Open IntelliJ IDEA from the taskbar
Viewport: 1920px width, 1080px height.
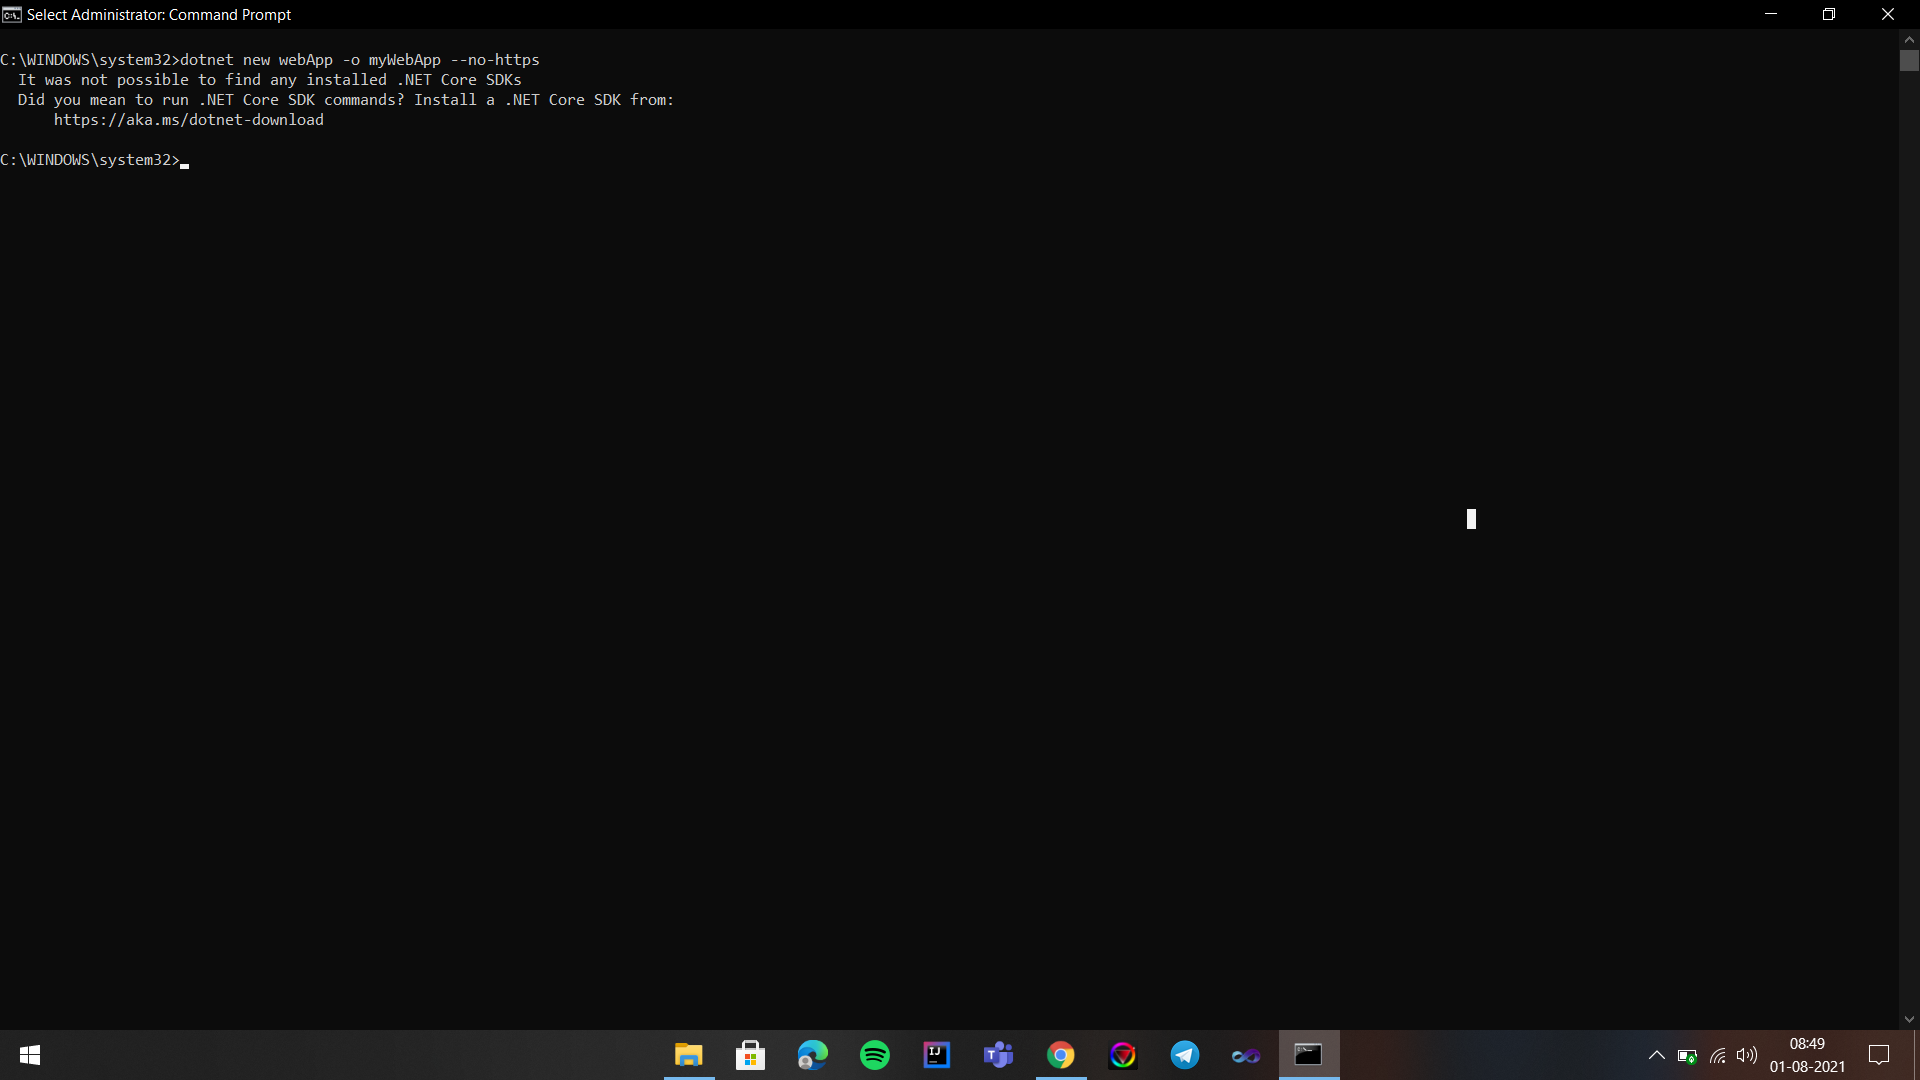pos(936,1055)
